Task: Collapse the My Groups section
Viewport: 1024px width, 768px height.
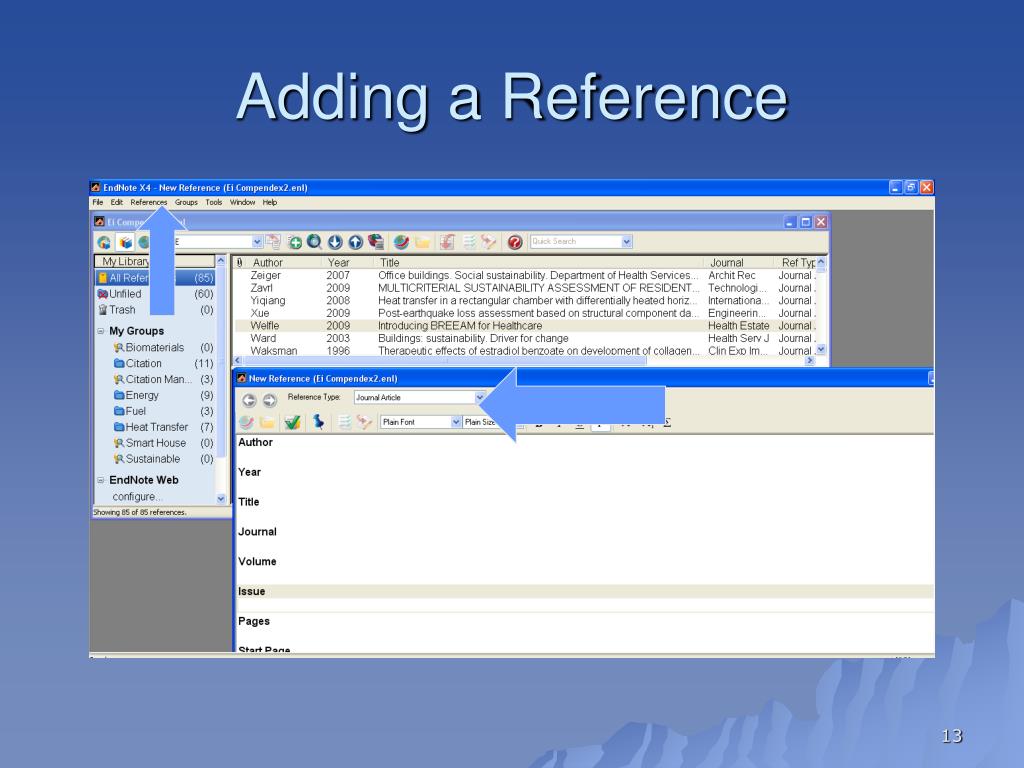Action: tap(101, 331)
